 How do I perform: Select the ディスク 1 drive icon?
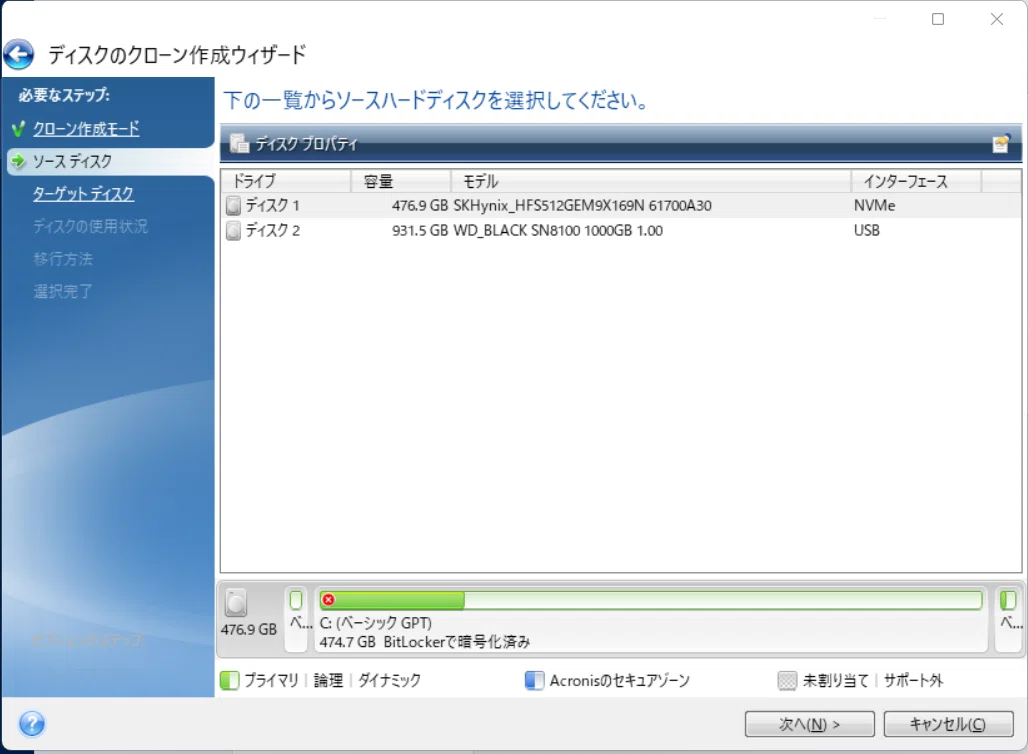233,206
